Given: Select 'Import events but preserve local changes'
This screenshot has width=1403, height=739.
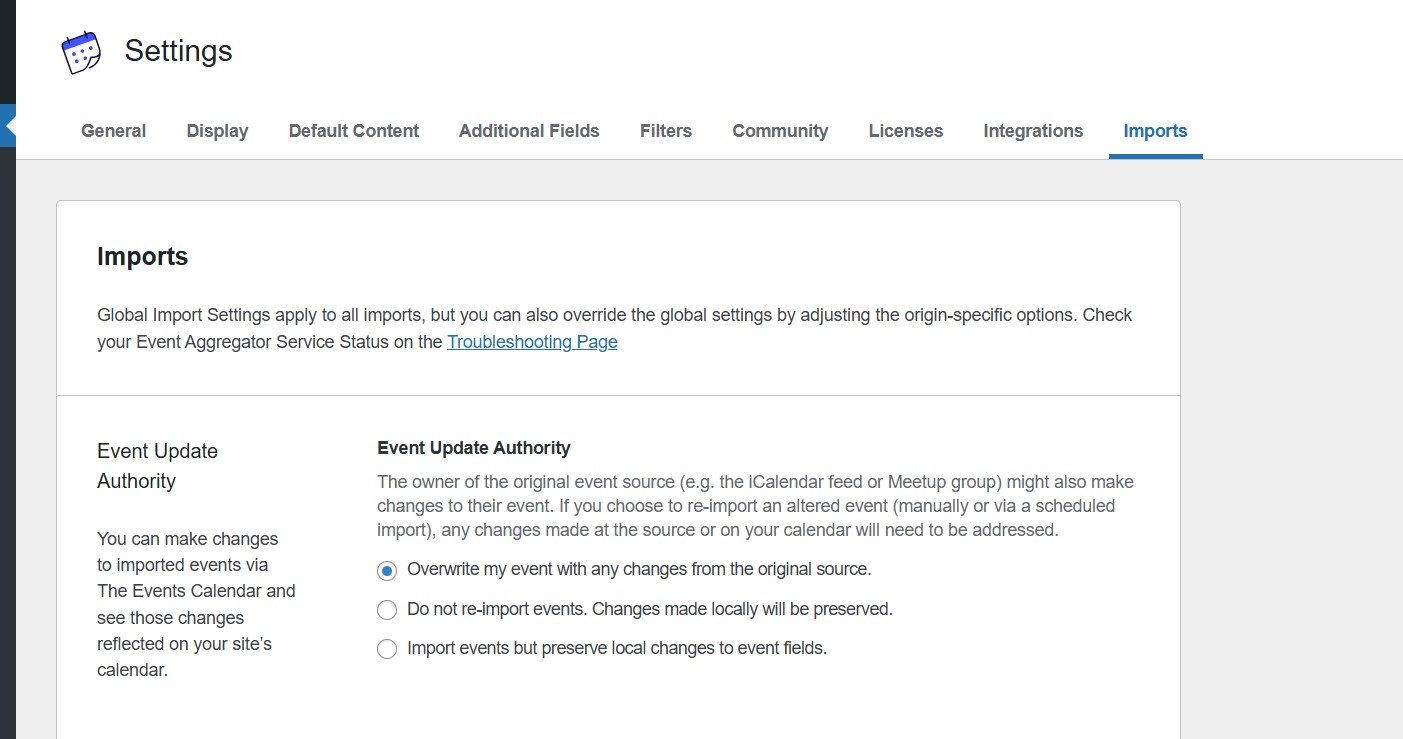Looking at the screenshot, I should [387, 649].
